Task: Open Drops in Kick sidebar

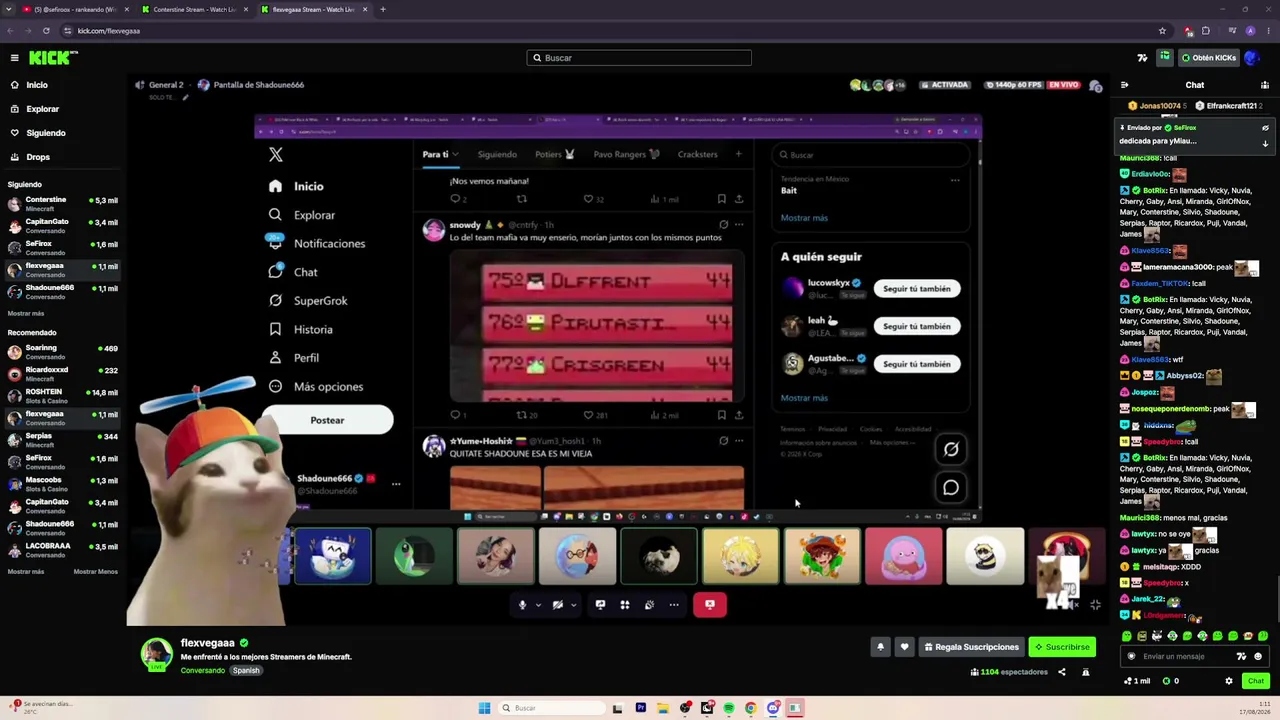Action: click(38, 157)
